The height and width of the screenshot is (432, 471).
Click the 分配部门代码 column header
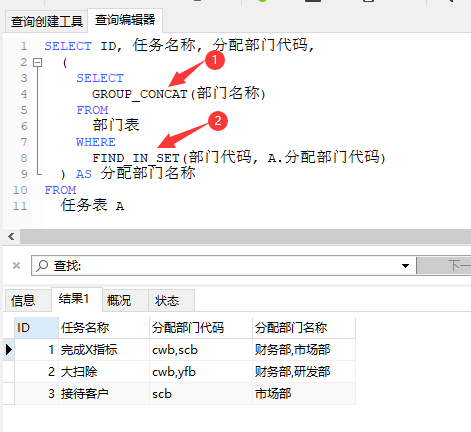point(201,328)
